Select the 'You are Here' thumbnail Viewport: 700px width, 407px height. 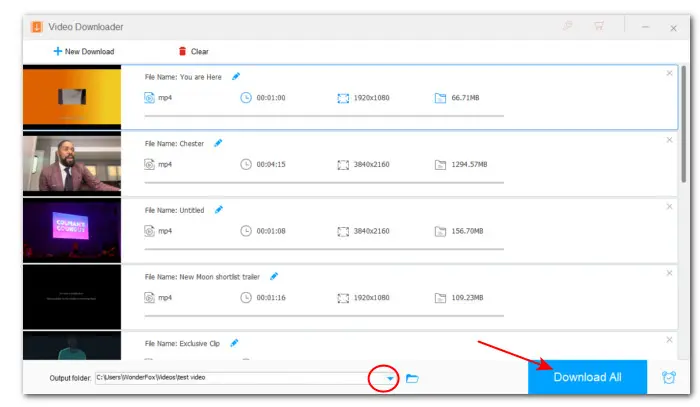[x=71, y=98]
